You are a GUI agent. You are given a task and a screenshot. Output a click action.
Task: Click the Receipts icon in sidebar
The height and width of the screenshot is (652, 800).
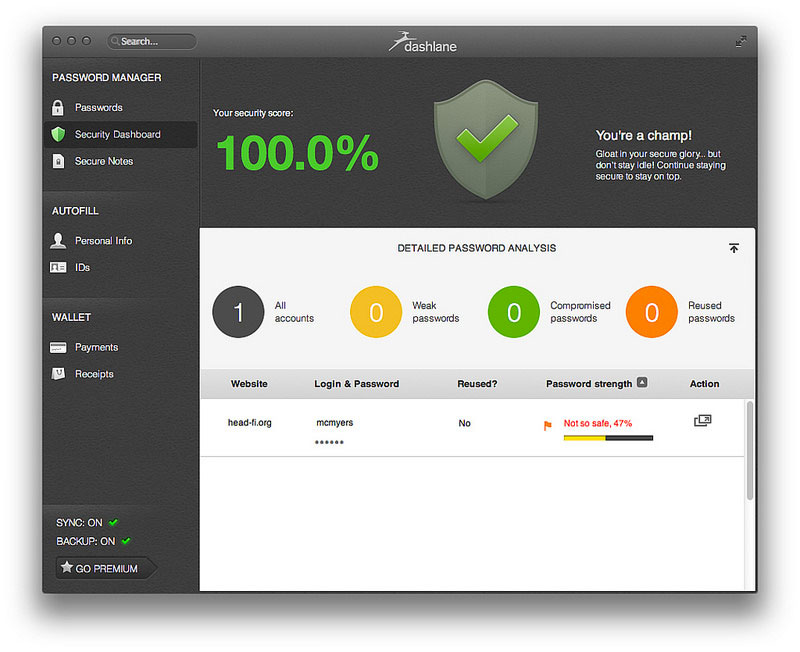58,374
